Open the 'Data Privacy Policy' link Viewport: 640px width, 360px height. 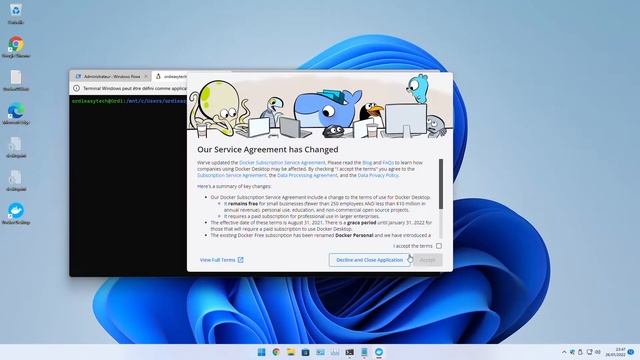tap(378, 175)
